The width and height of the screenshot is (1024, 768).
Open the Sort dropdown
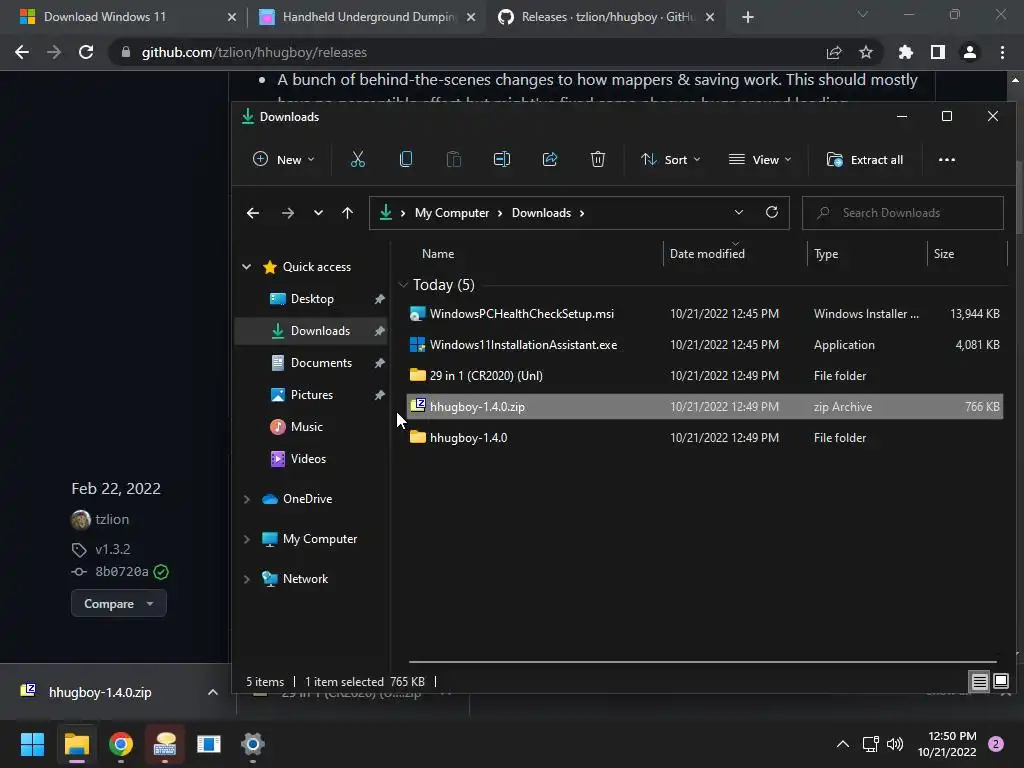(671, 159)
